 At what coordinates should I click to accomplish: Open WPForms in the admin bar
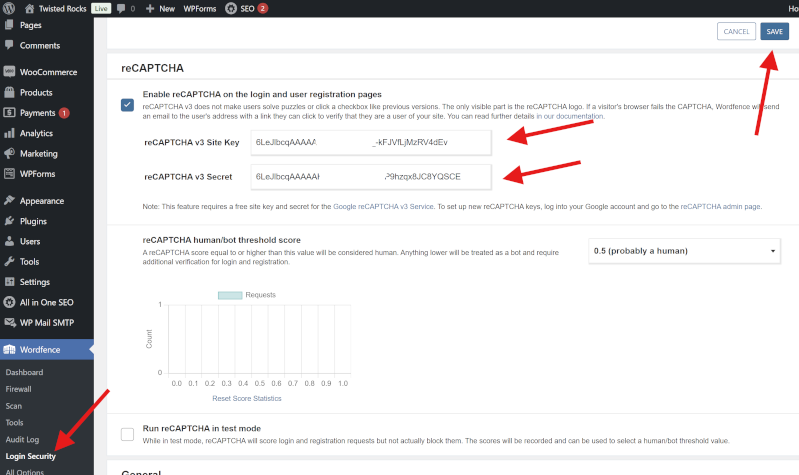tap(200, 9)
